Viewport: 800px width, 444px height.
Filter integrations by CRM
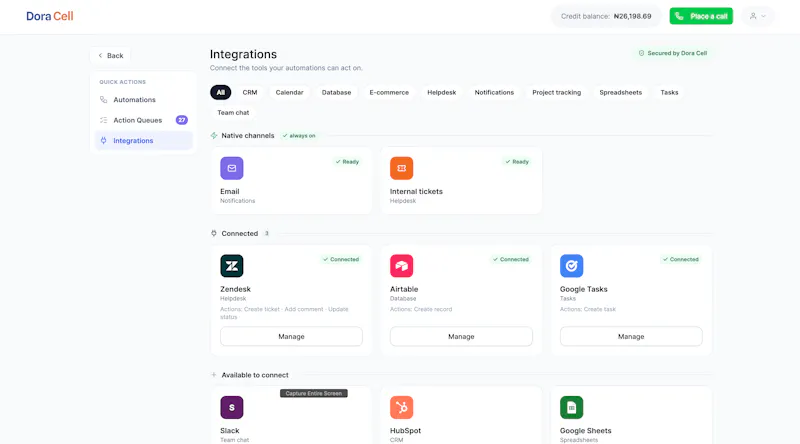[x=250, y=92]
